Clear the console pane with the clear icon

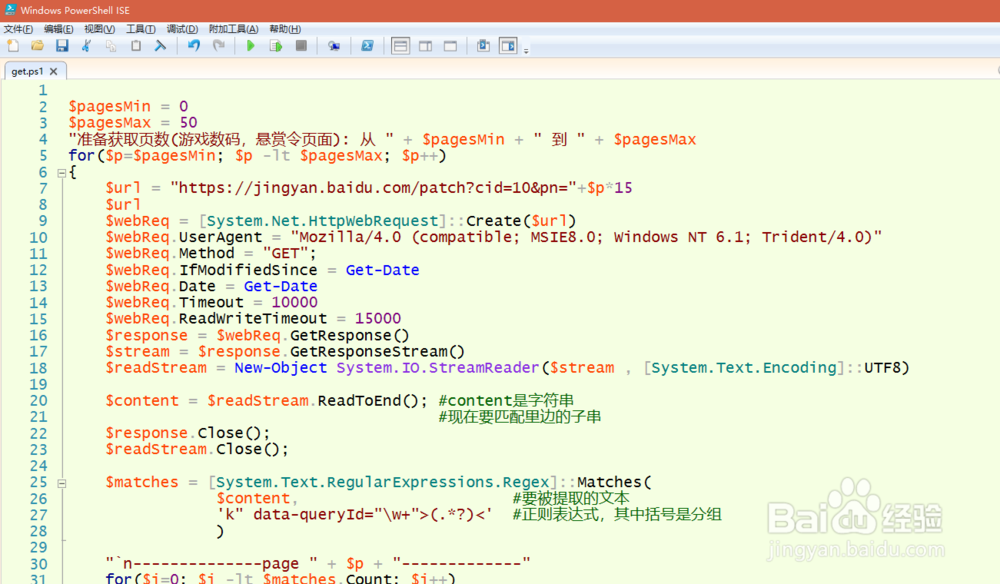[160, 46]
